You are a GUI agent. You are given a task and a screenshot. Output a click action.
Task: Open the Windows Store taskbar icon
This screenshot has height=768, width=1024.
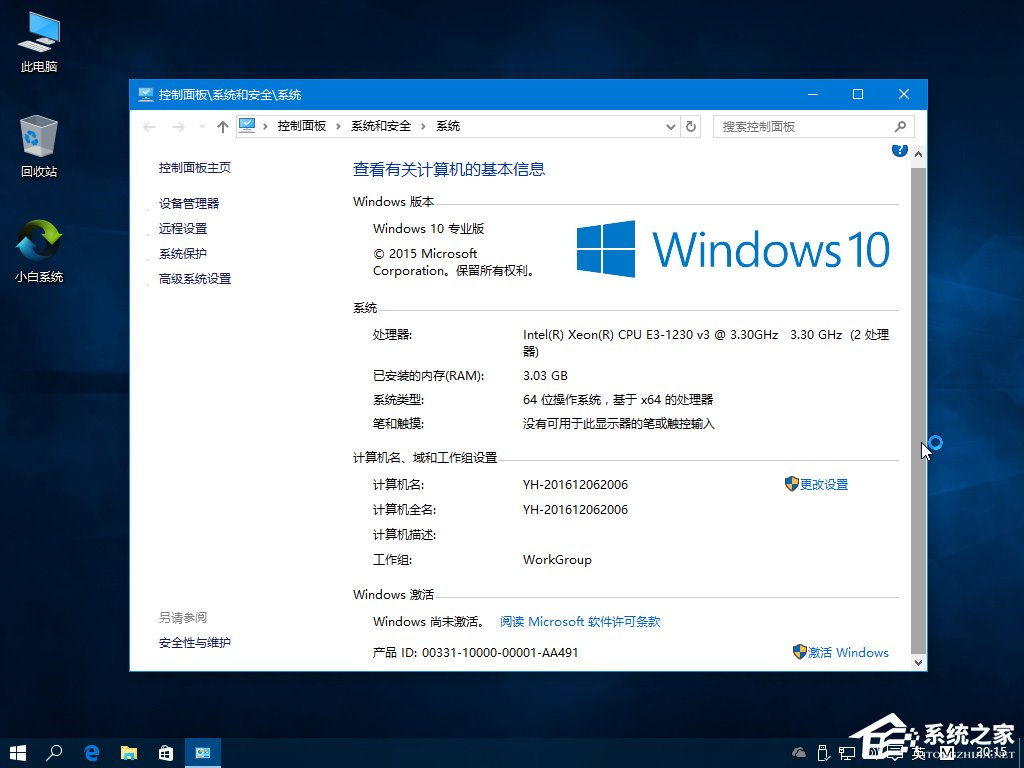[166, 752]
